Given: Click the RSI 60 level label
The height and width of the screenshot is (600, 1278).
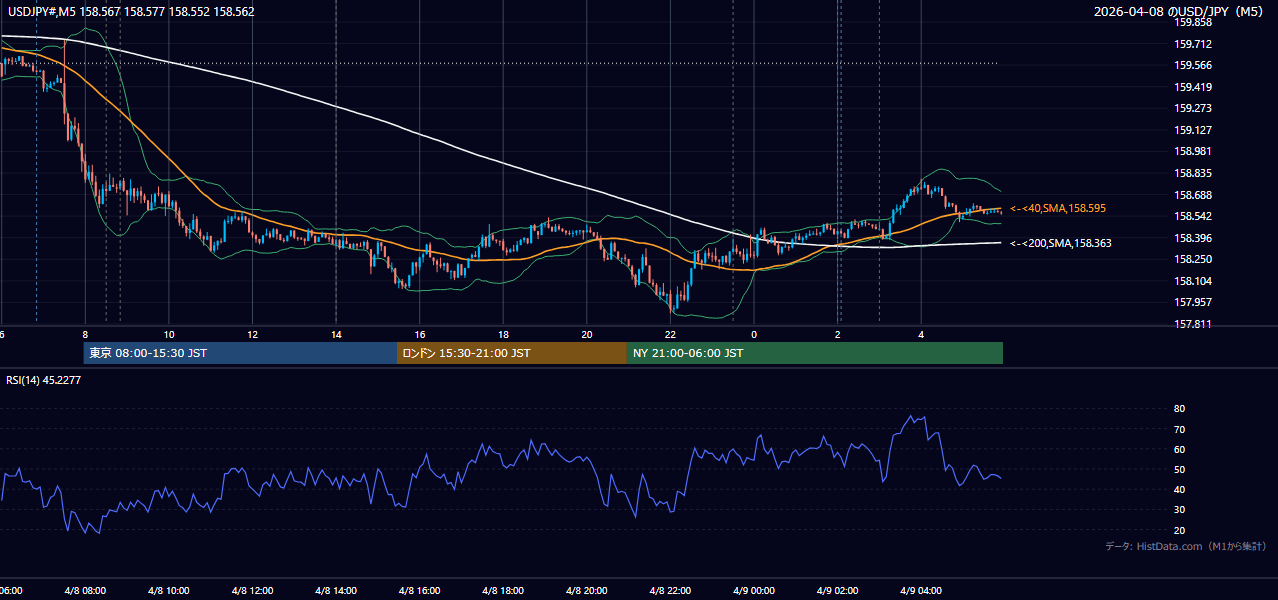Looking at the screenshot, I should pyautogui.click(x=1180, y=449).
